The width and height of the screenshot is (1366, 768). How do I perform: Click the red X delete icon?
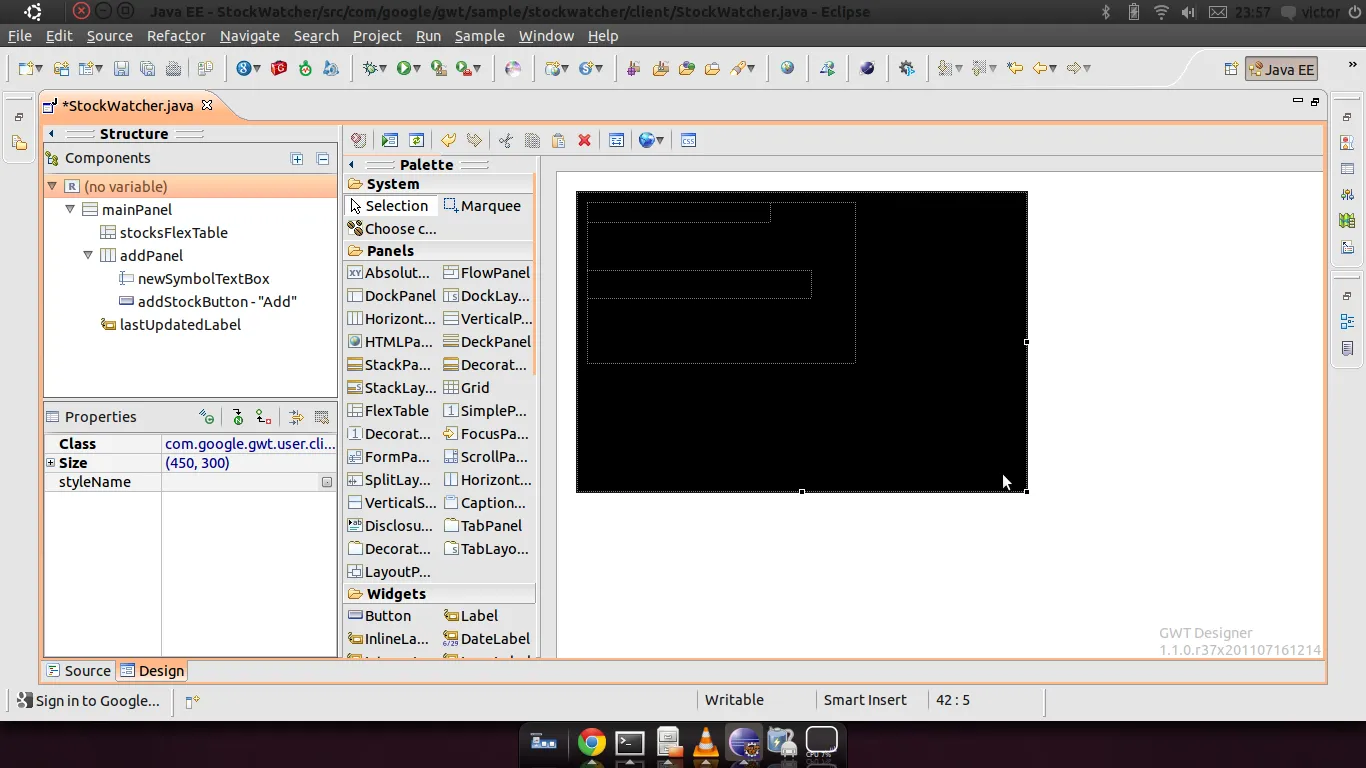(585, 141)
